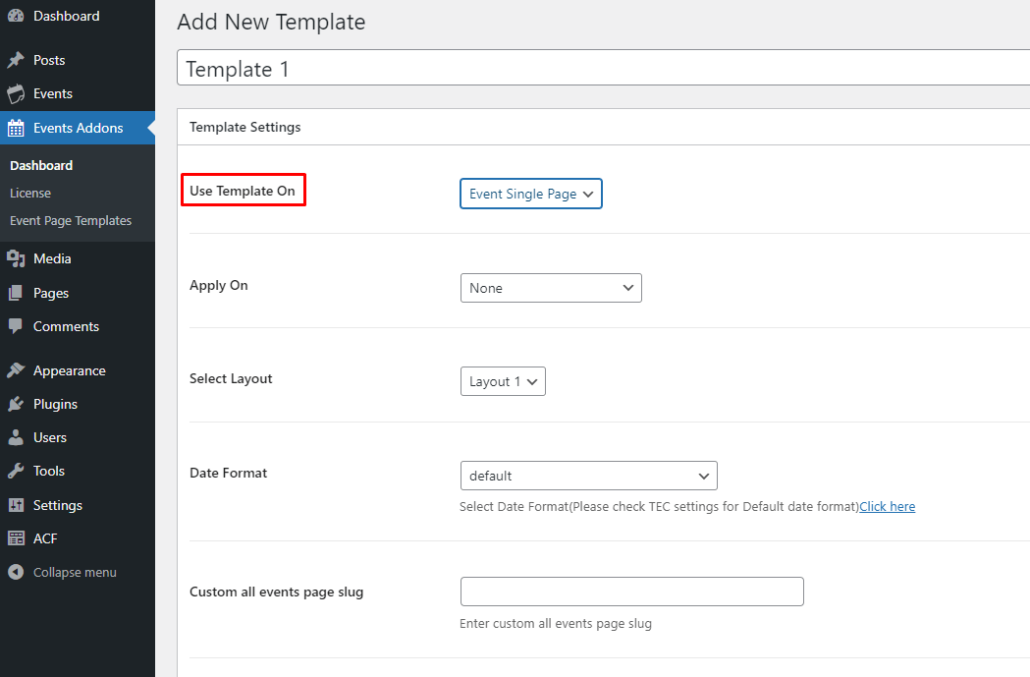Click the Appearance paintbrush icon
This screenshot has width=1030, height=677.
point(16,371)
